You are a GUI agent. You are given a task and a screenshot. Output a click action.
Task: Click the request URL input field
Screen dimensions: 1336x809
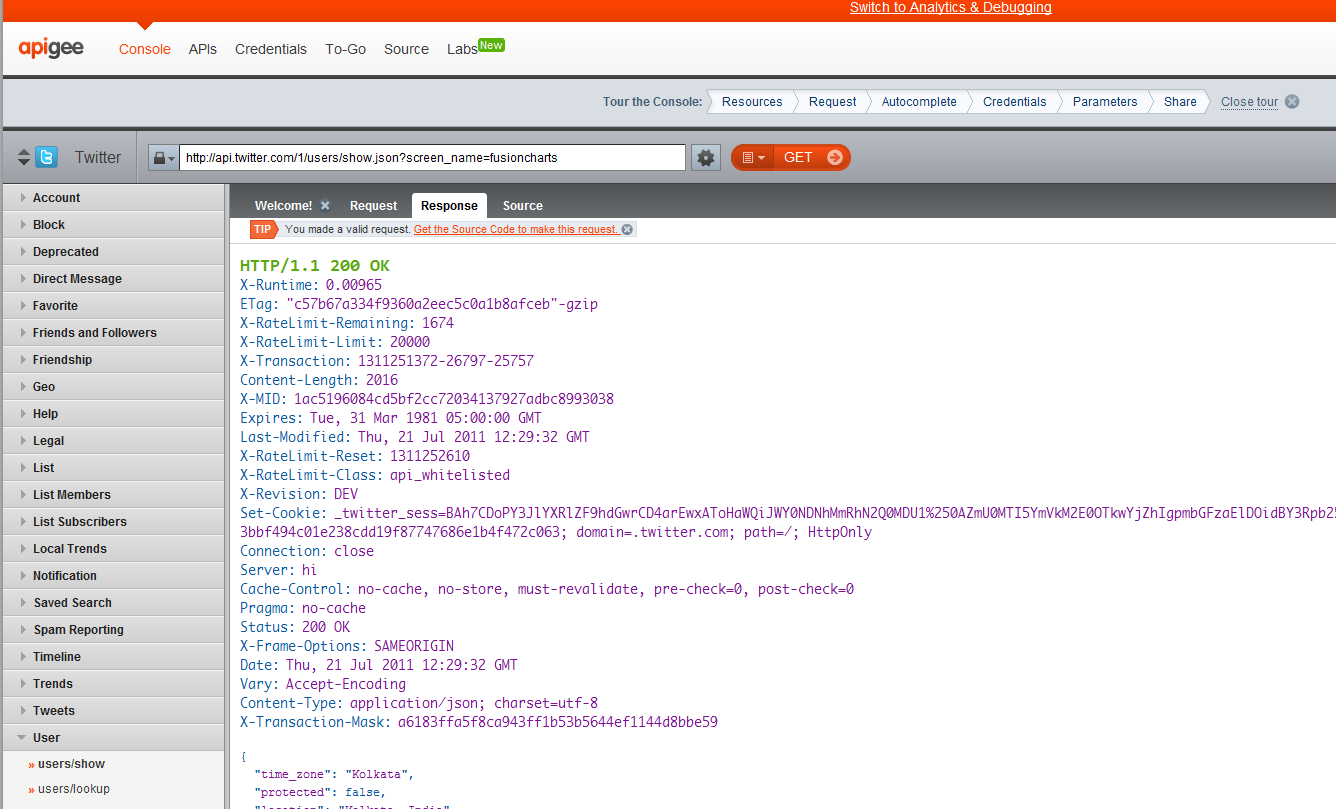pos(432,158)
